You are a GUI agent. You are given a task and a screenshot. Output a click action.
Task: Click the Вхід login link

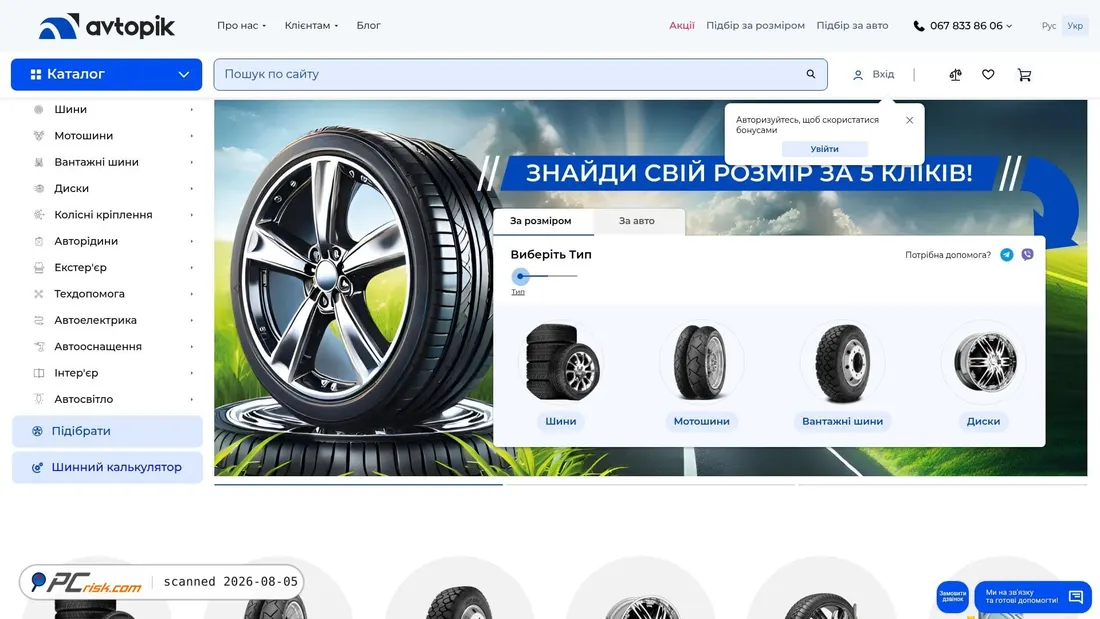coord(883,74)
